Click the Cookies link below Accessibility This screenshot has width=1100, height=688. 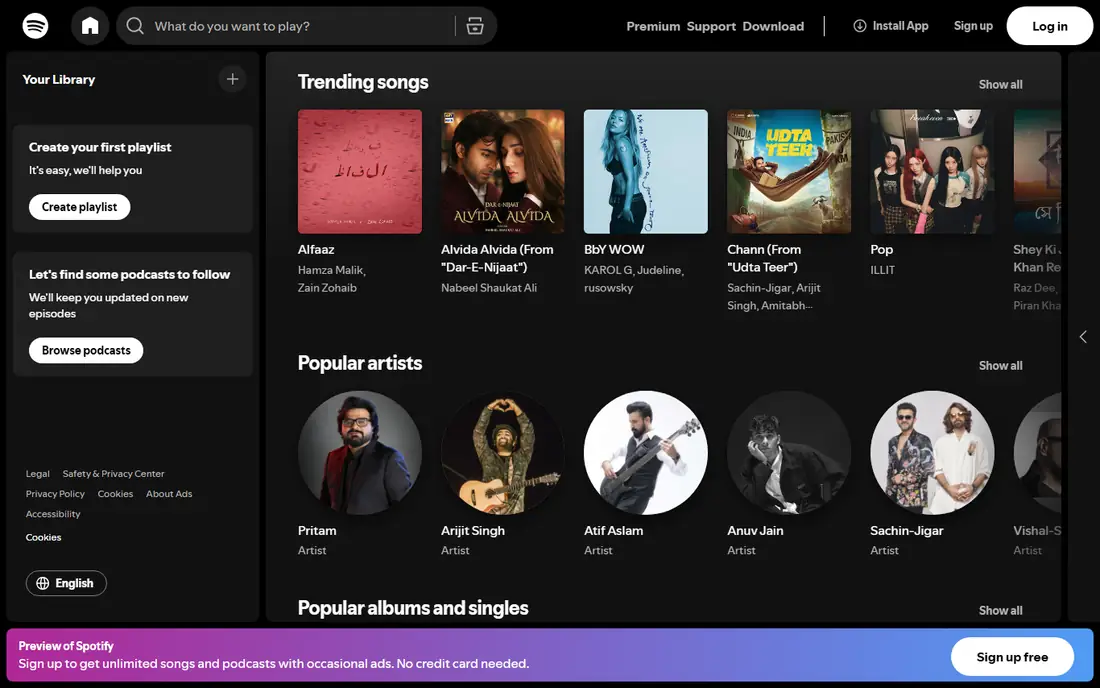click(43, 537)
